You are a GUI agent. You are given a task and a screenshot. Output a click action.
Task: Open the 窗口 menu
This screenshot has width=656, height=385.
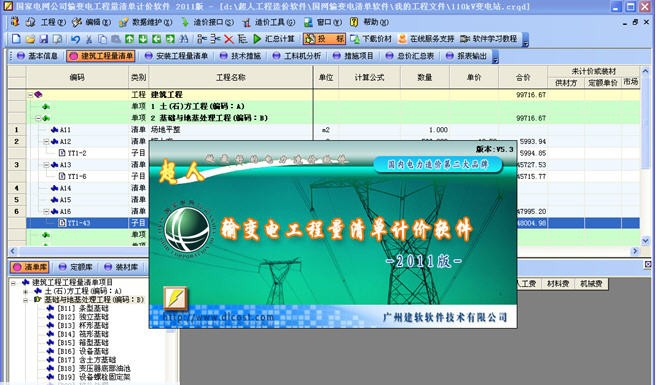pos(329,22)
